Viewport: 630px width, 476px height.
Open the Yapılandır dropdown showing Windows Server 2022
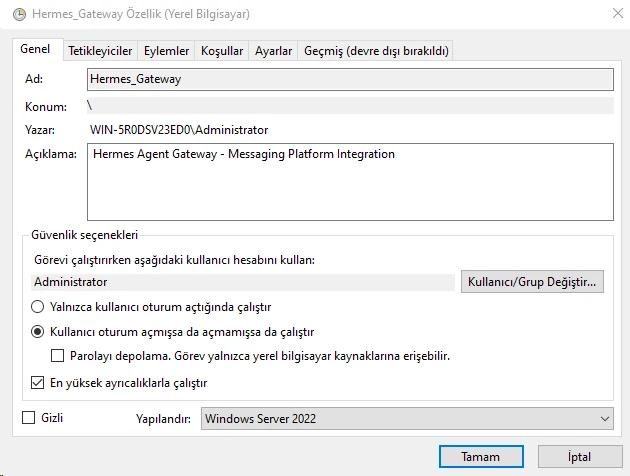(407, 419)
